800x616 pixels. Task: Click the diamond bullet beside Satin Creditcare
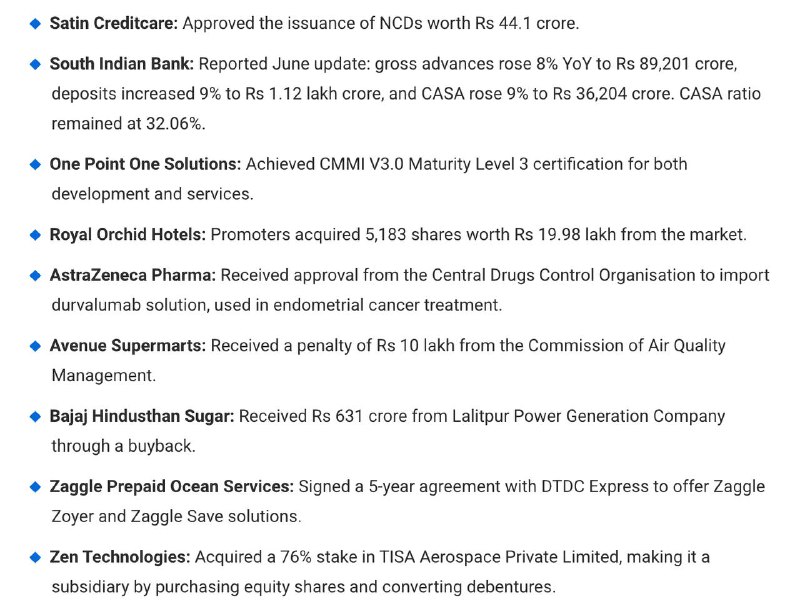click(35, 23)
